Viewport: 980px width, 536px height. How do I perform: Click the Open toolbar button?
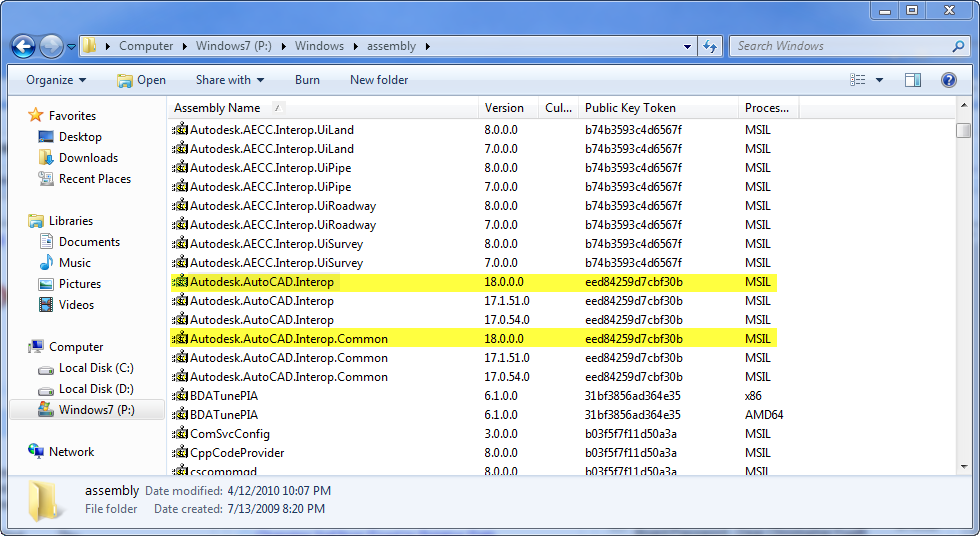(141, 80)
